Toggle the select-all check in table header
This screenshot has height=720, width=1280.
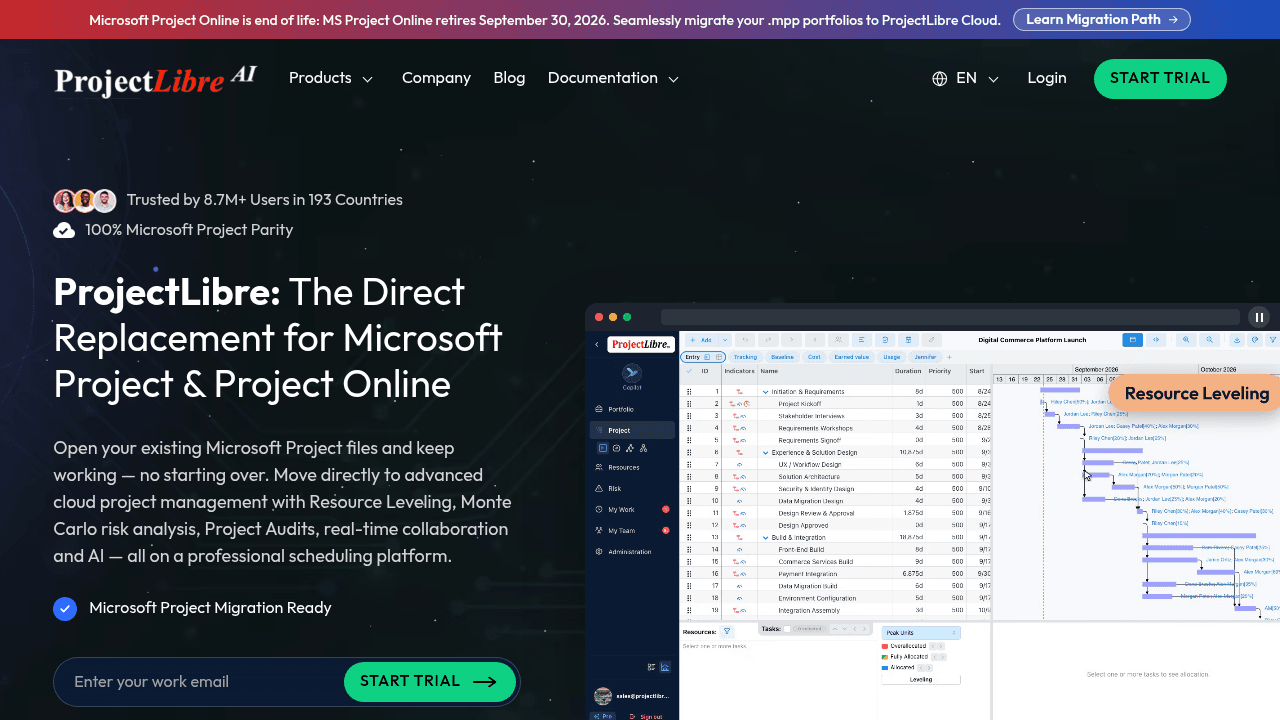click(688, 371)
